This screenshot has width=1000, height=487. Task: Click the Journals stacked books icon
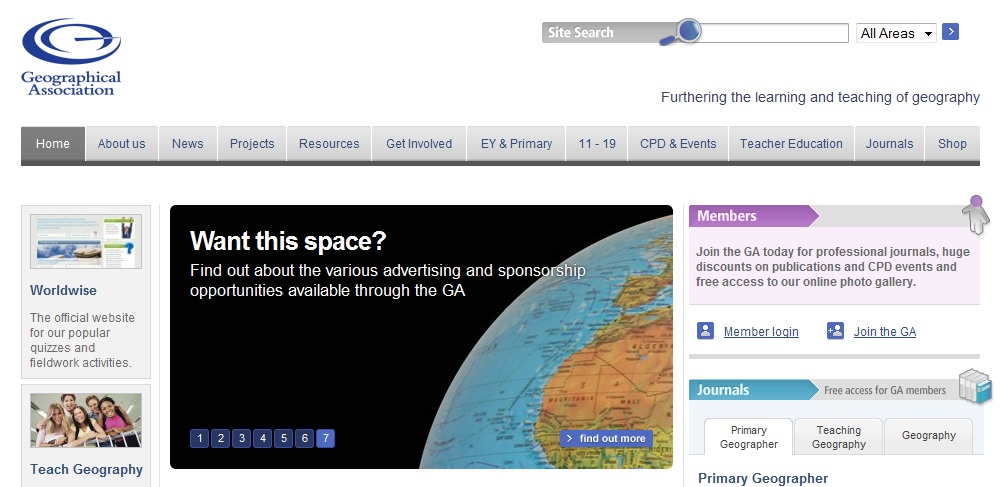pos(974,386)
